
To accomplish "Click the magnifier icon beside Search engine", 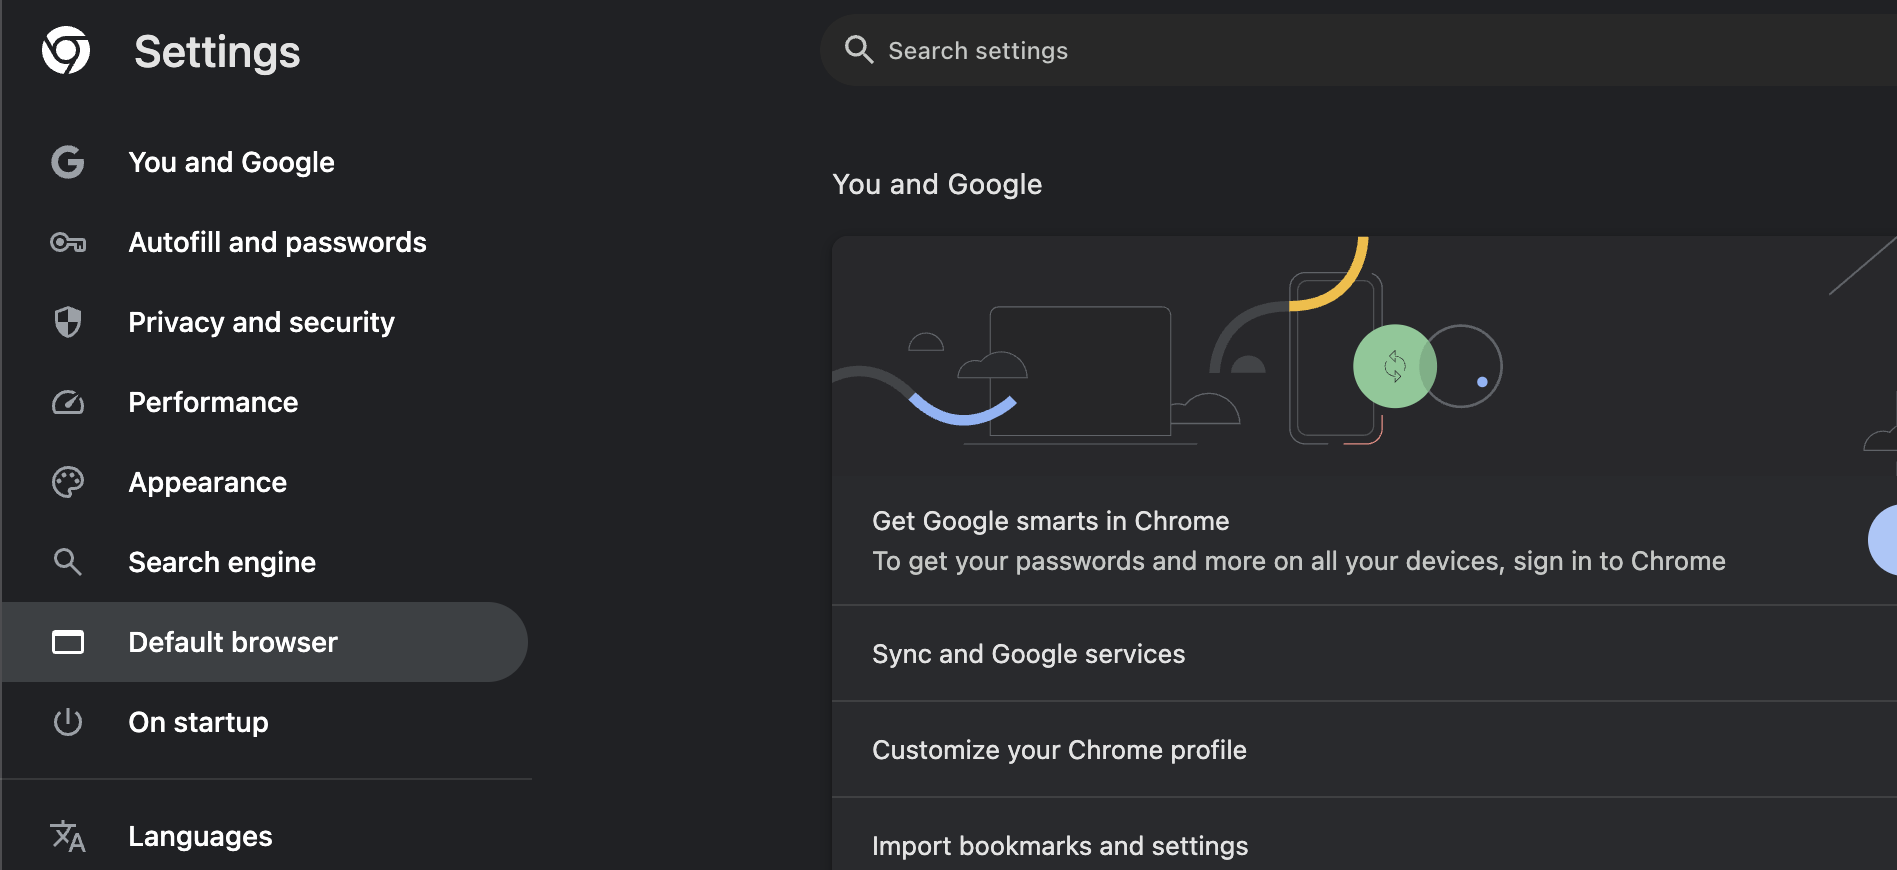I will (x=67, y=562).
